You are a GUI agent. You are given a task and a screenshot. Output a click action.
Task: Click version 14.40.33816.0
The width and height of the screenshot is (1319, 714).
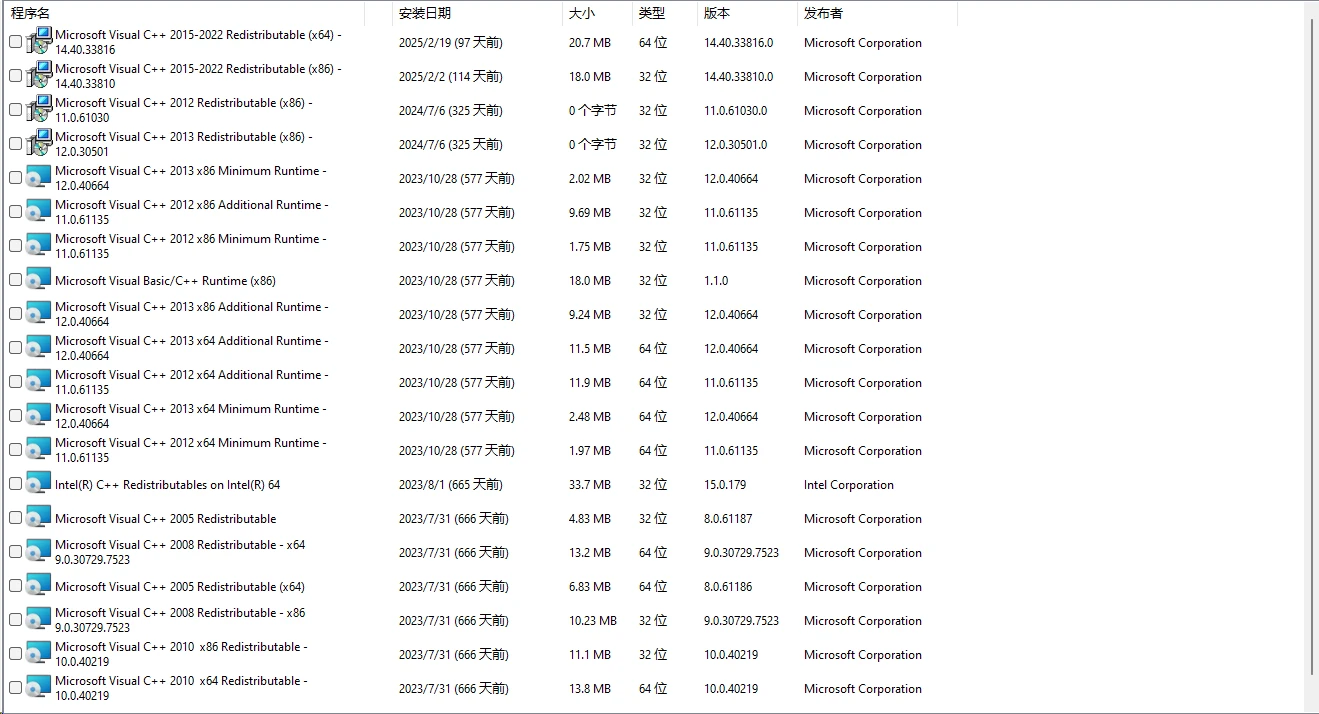[x=738, y=43]
